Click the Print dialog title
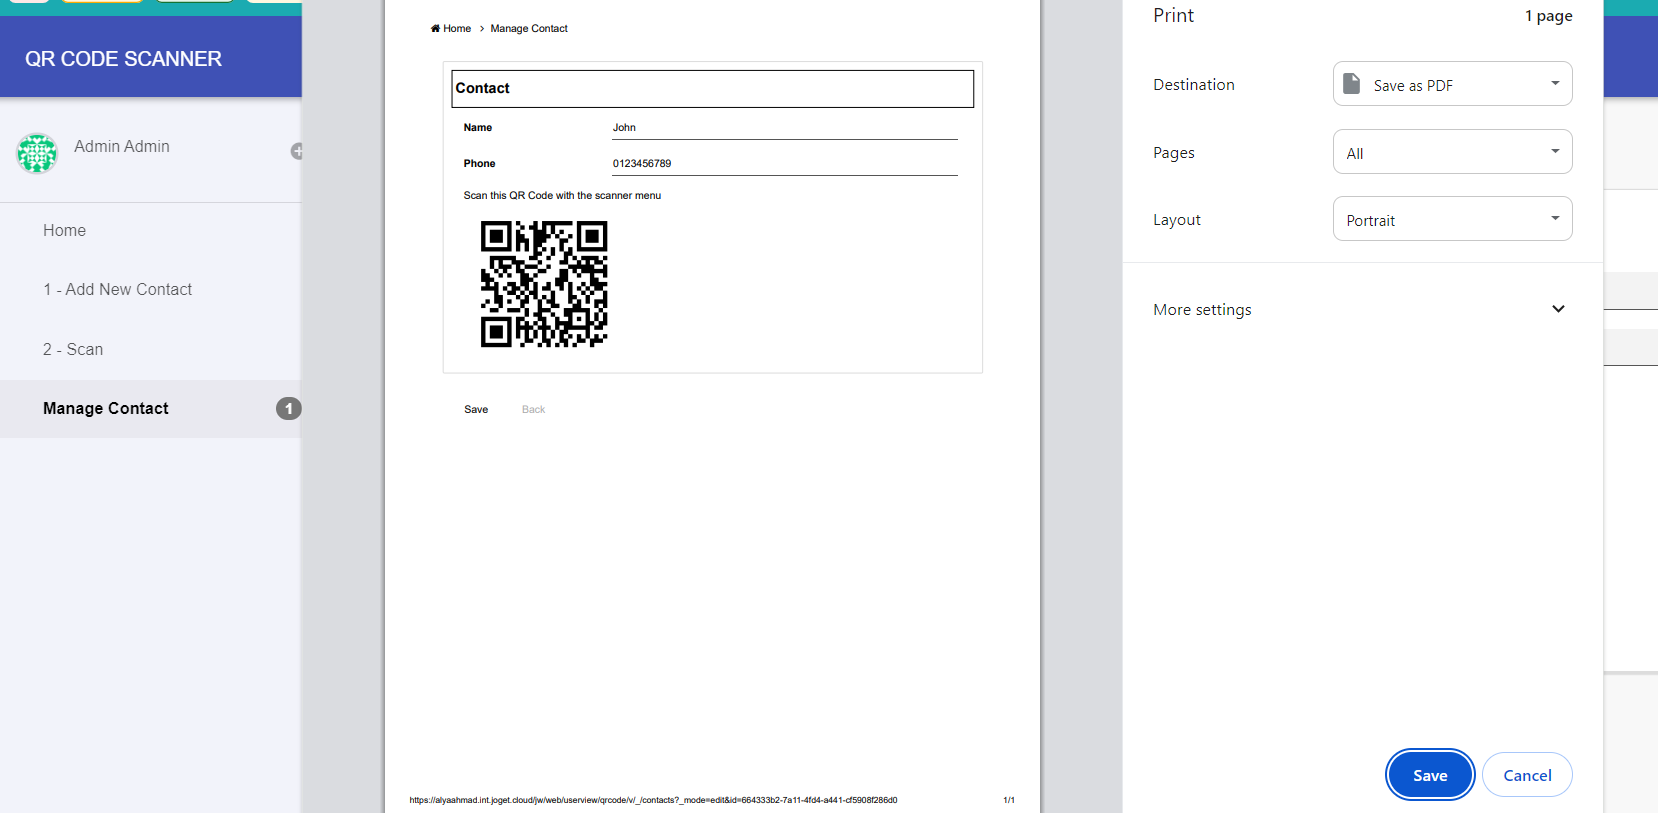Screen dimensions: 1658x813 (x=1173, y=15)
